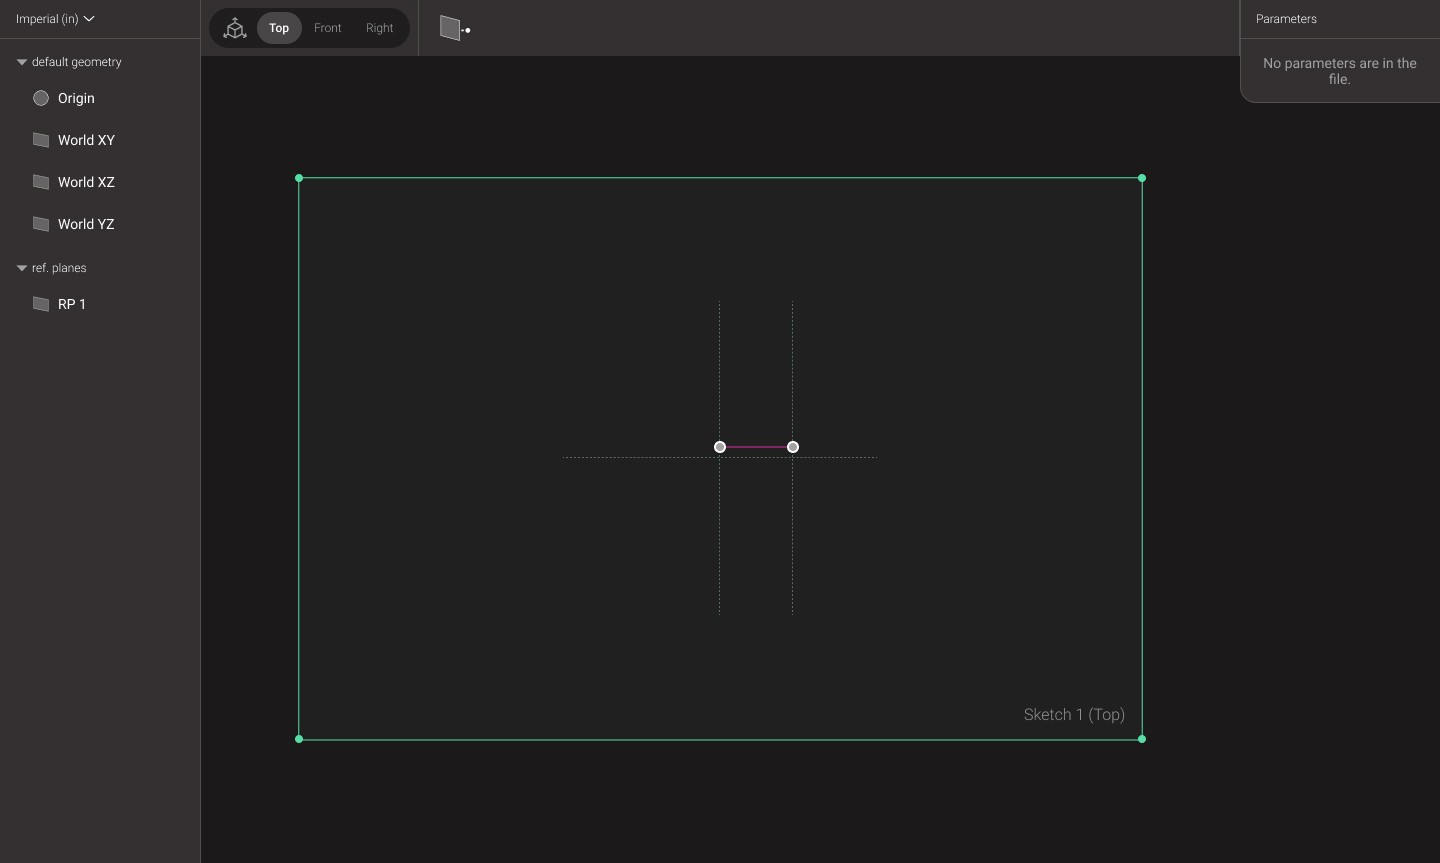The image size is (1440, 863).
Task: Click the RP 1 plane icon
Action: click(x=41, y=304)
